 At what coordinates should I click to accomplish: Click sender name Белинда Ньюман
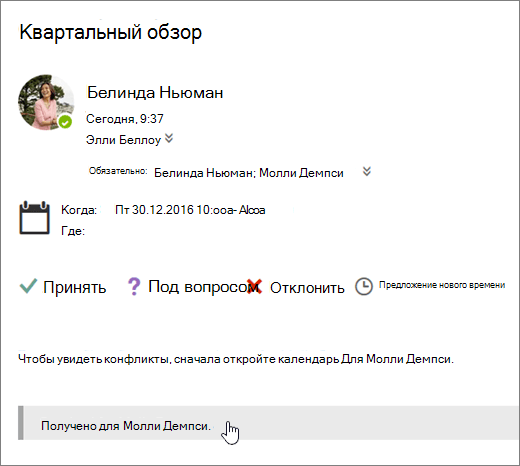(155, 92)
